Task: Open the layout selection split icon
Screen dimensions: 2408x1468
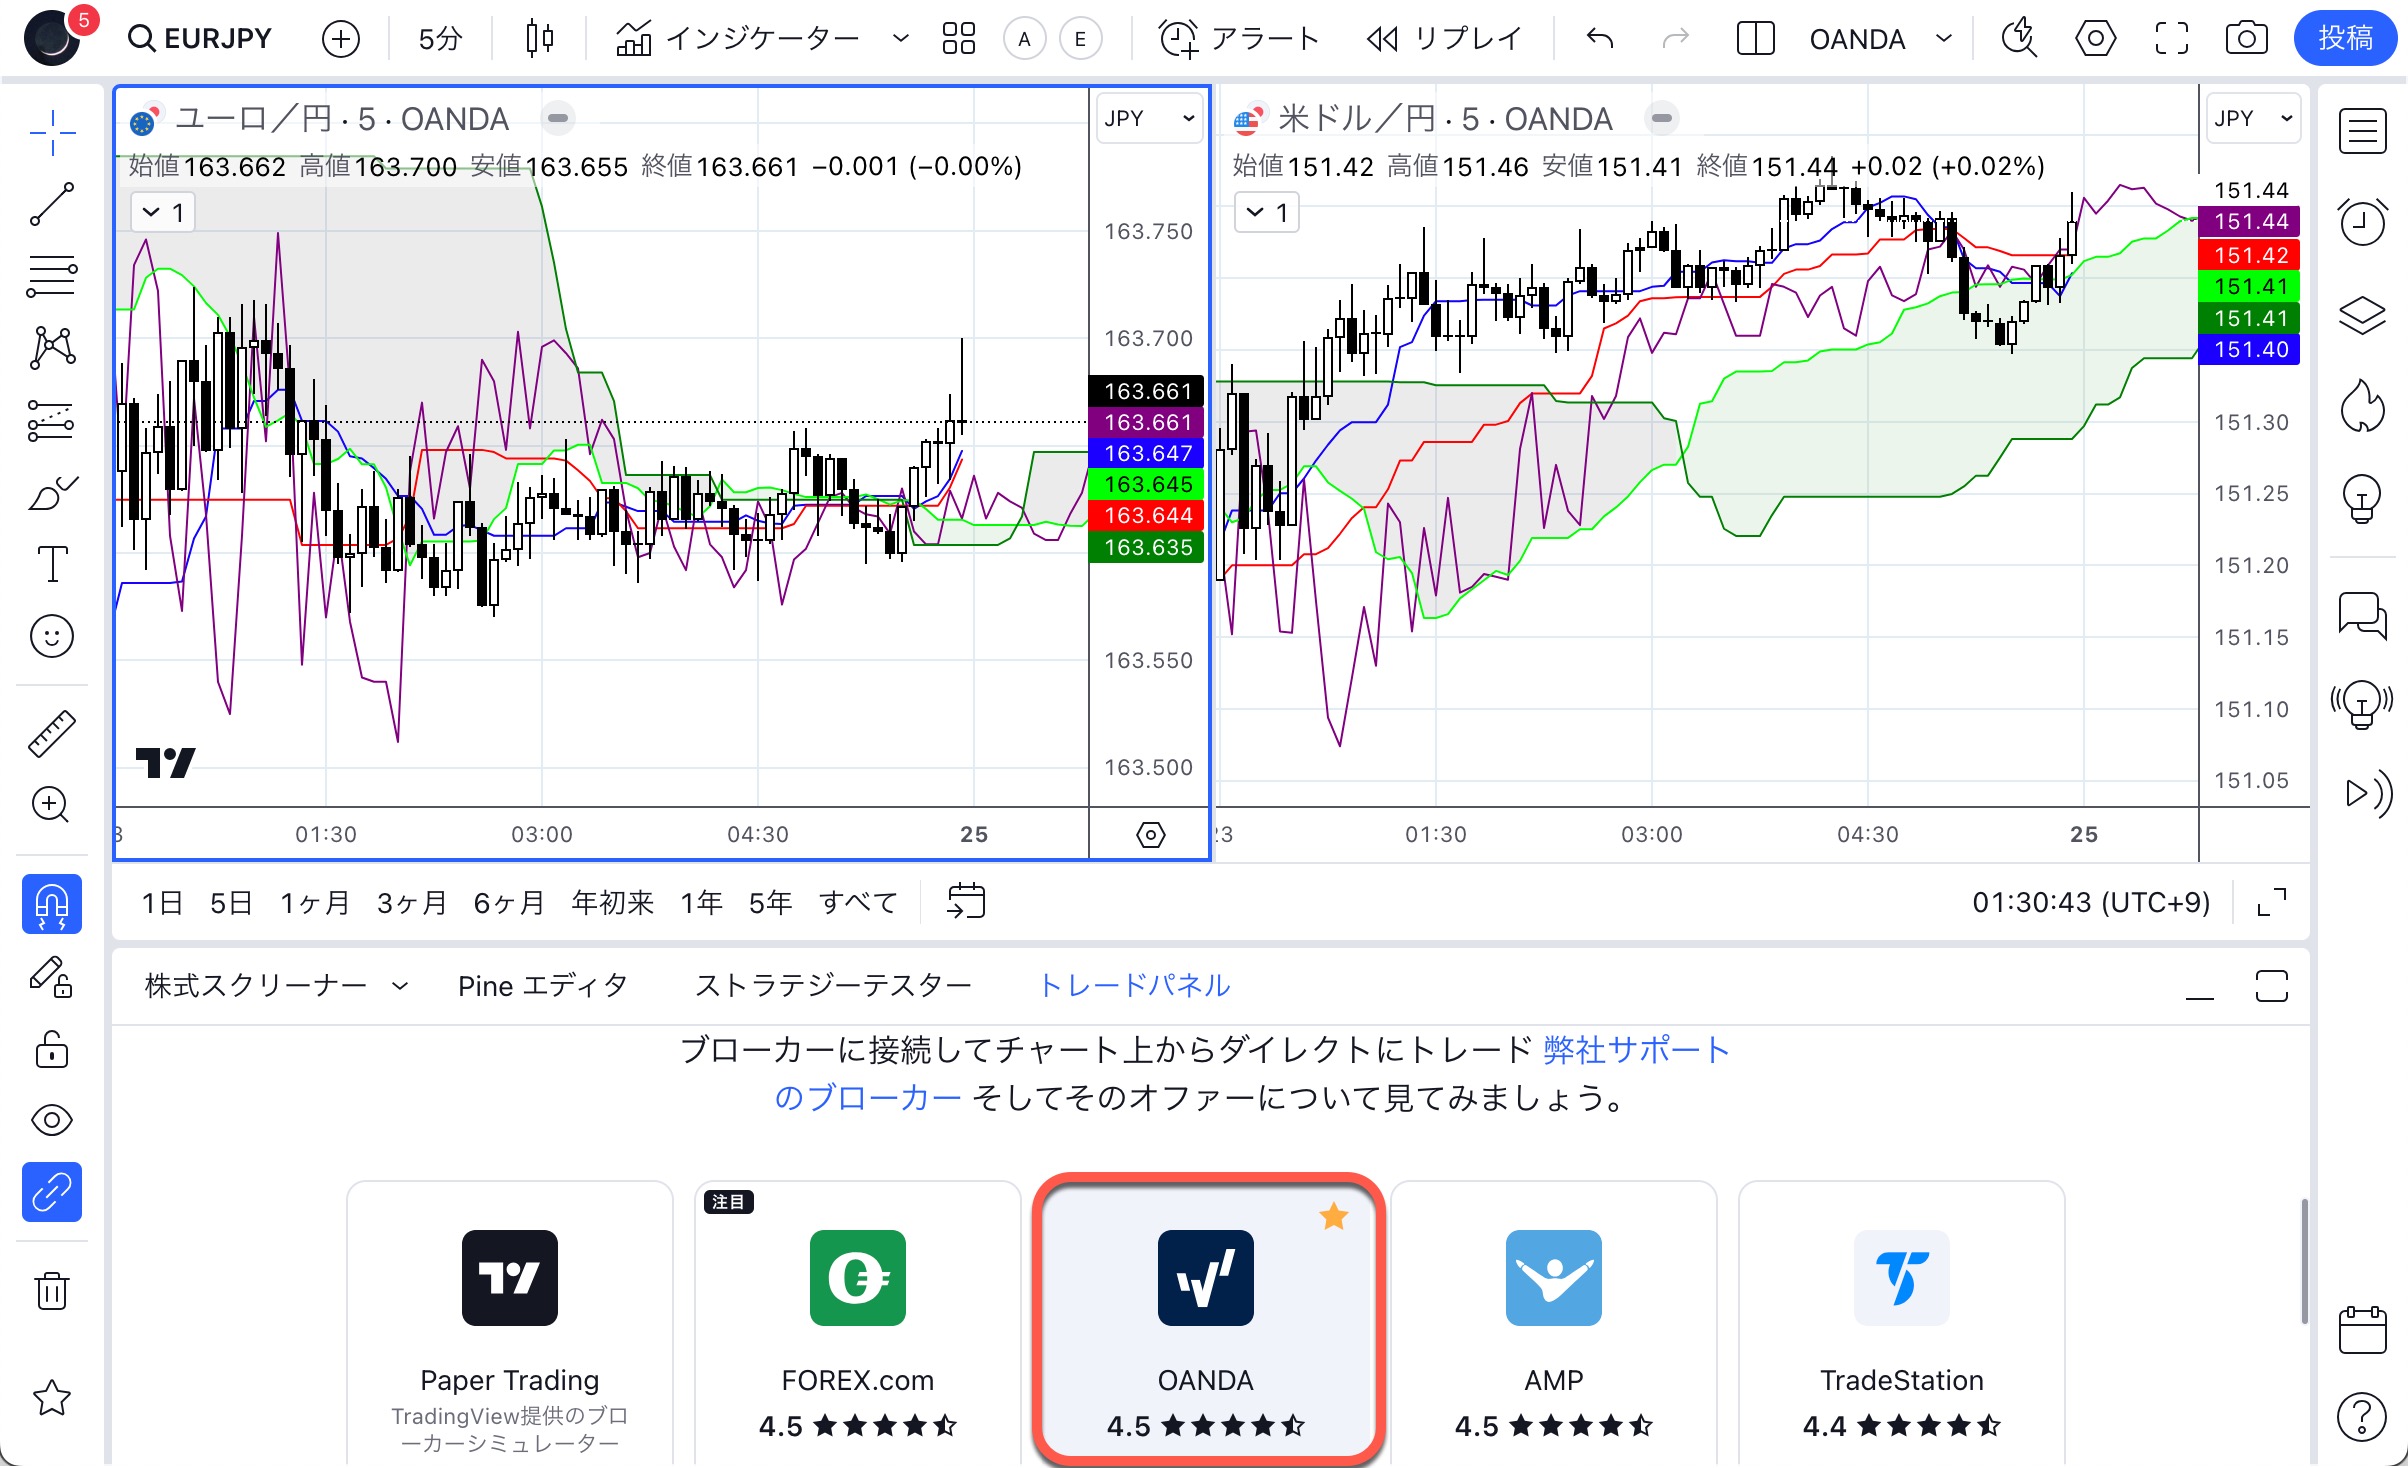Action: (1755, 39)
